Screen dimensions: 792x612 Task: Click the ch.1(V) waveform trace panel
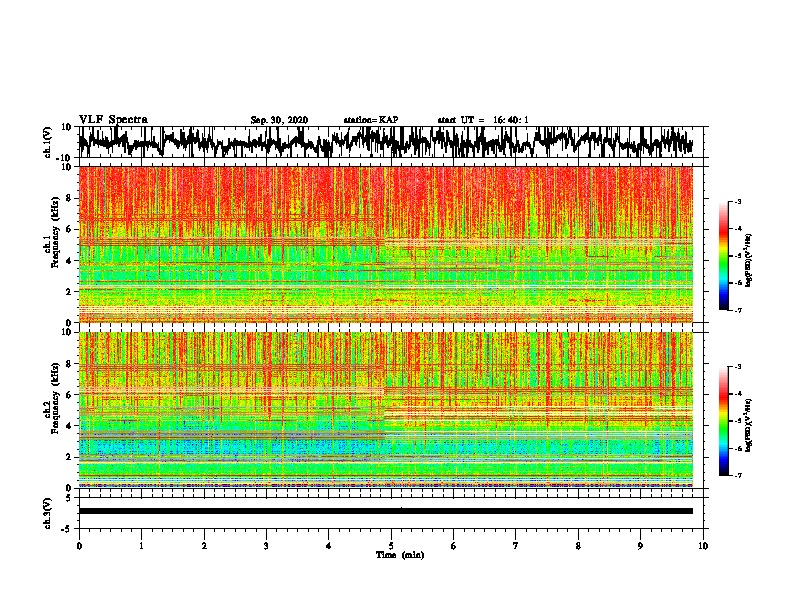[x=390, y=142]
